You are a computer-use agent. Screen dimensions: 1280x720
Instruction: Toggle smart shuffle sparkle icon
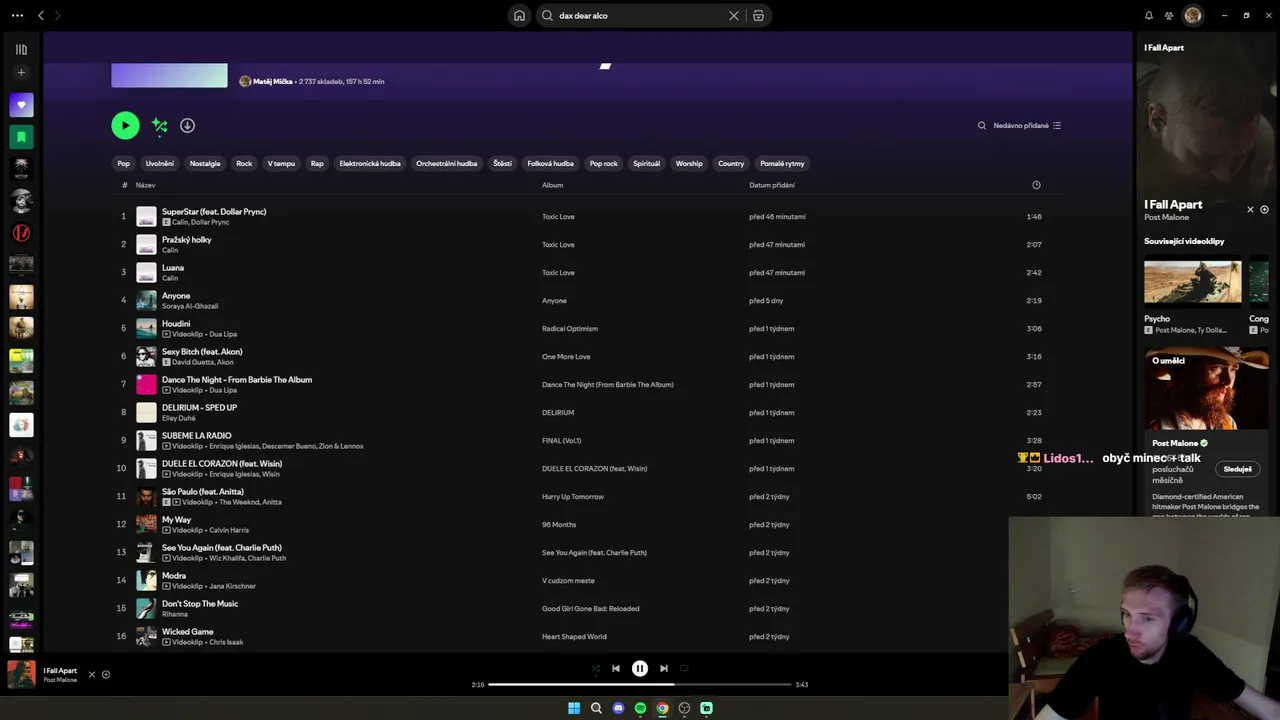point(160,125)
